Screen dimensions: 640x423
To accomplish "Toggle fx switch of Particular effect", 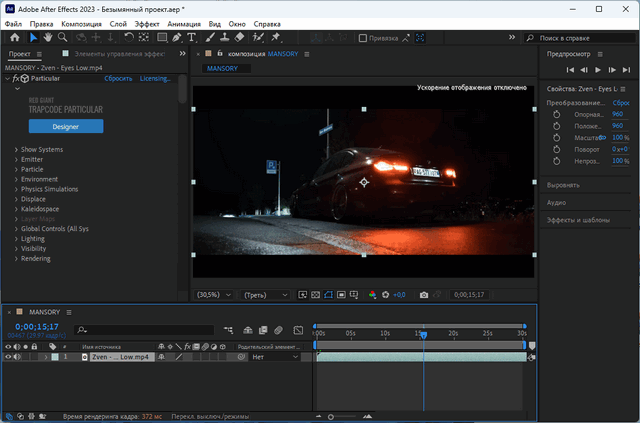I will (x=17, y=78).
